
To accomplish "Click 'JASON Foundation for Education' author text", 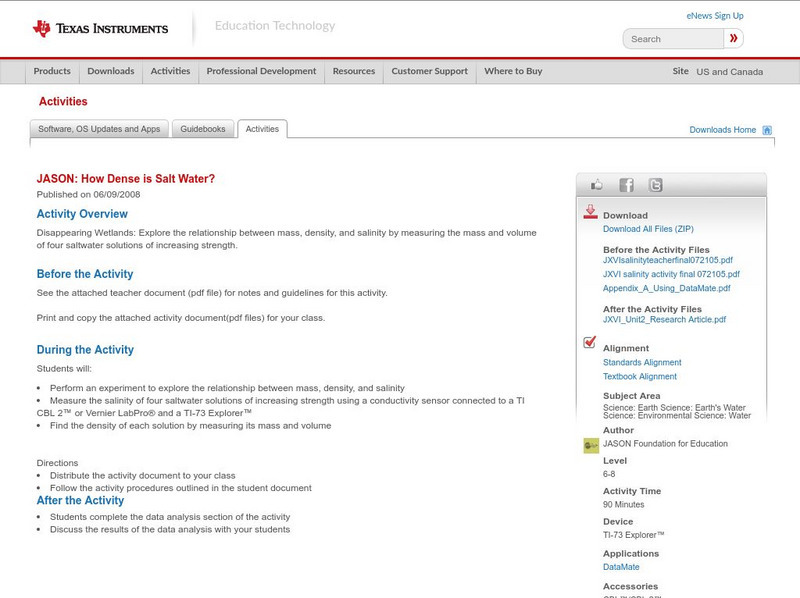I will coord(665,444).
